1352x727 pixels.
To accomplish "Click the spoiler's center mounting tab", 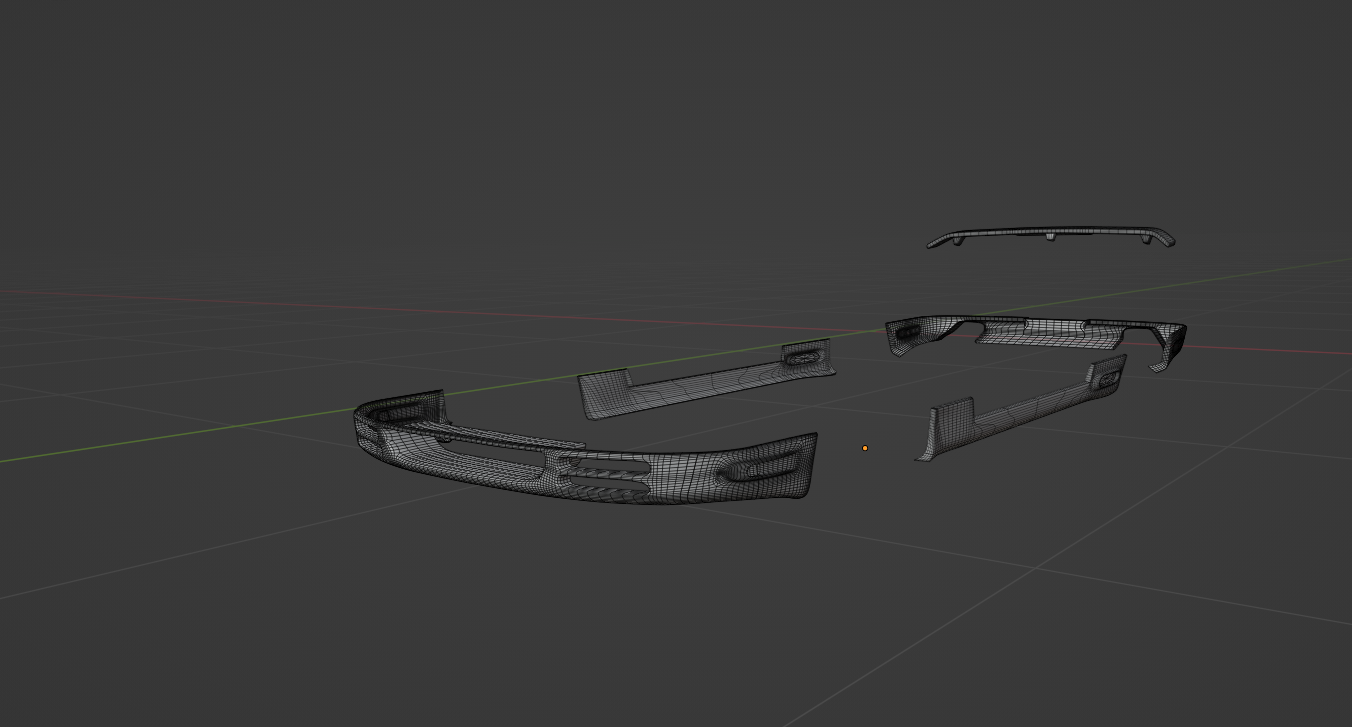I will point(1050,238).
